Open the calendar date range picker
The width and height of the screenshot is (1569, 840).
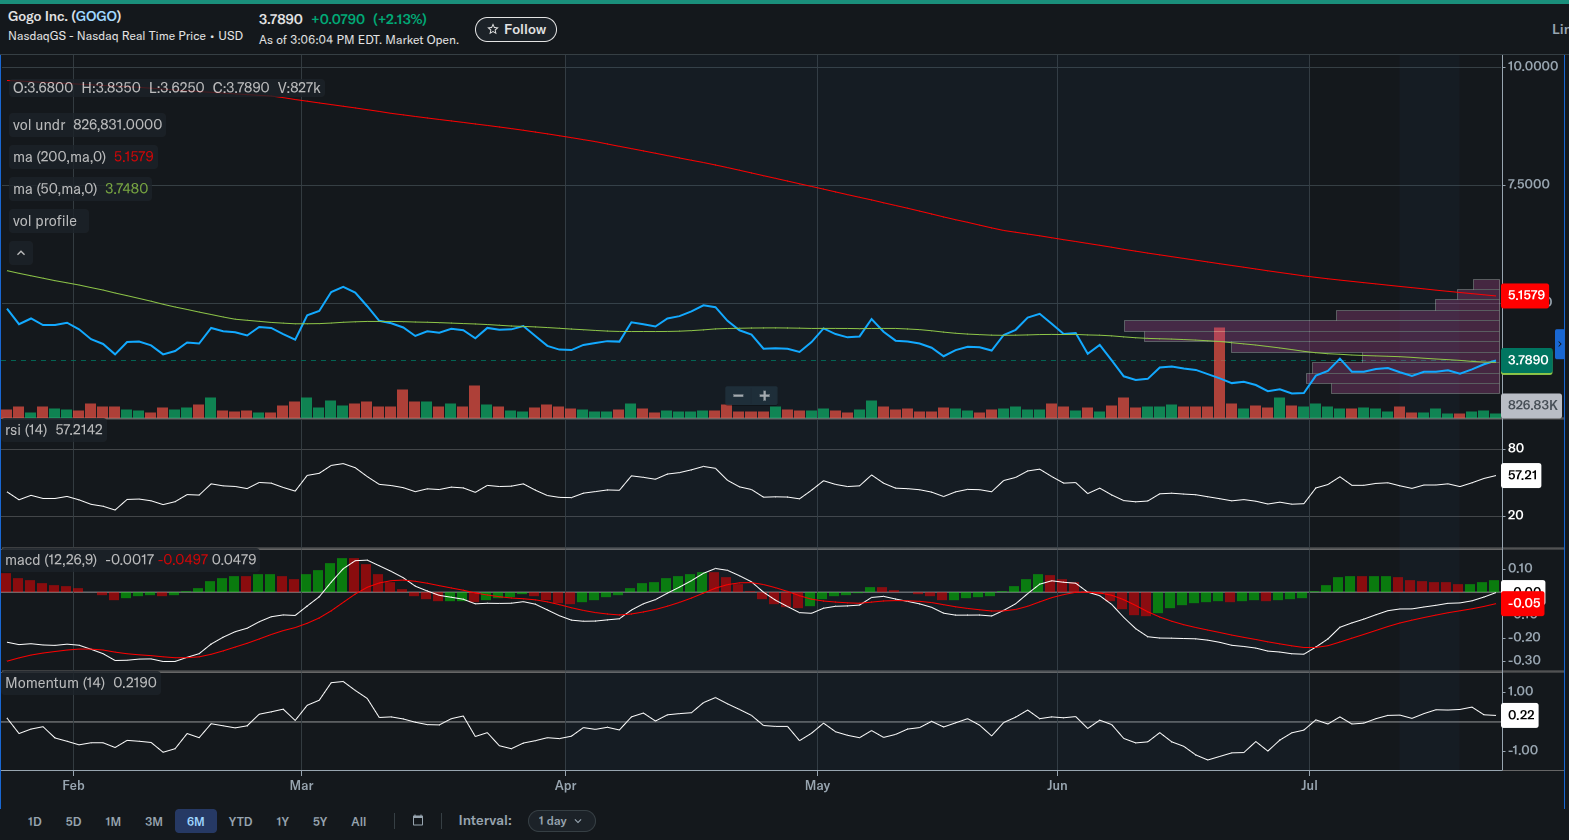(x=418, y=821)
